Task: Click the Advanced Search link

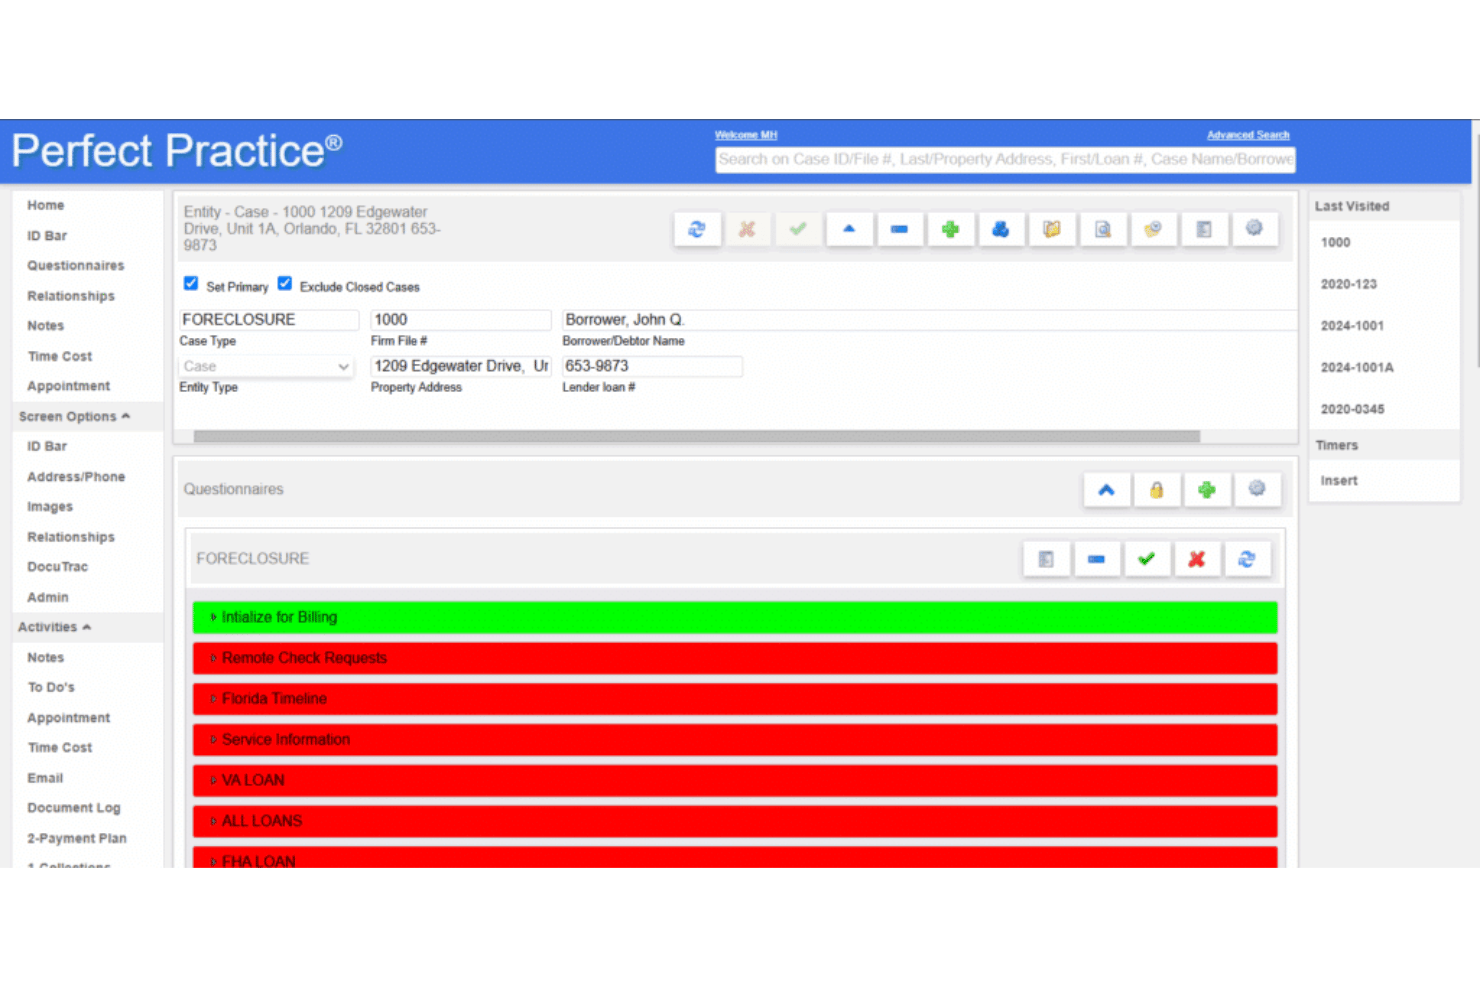Action: coord(1248,135)
